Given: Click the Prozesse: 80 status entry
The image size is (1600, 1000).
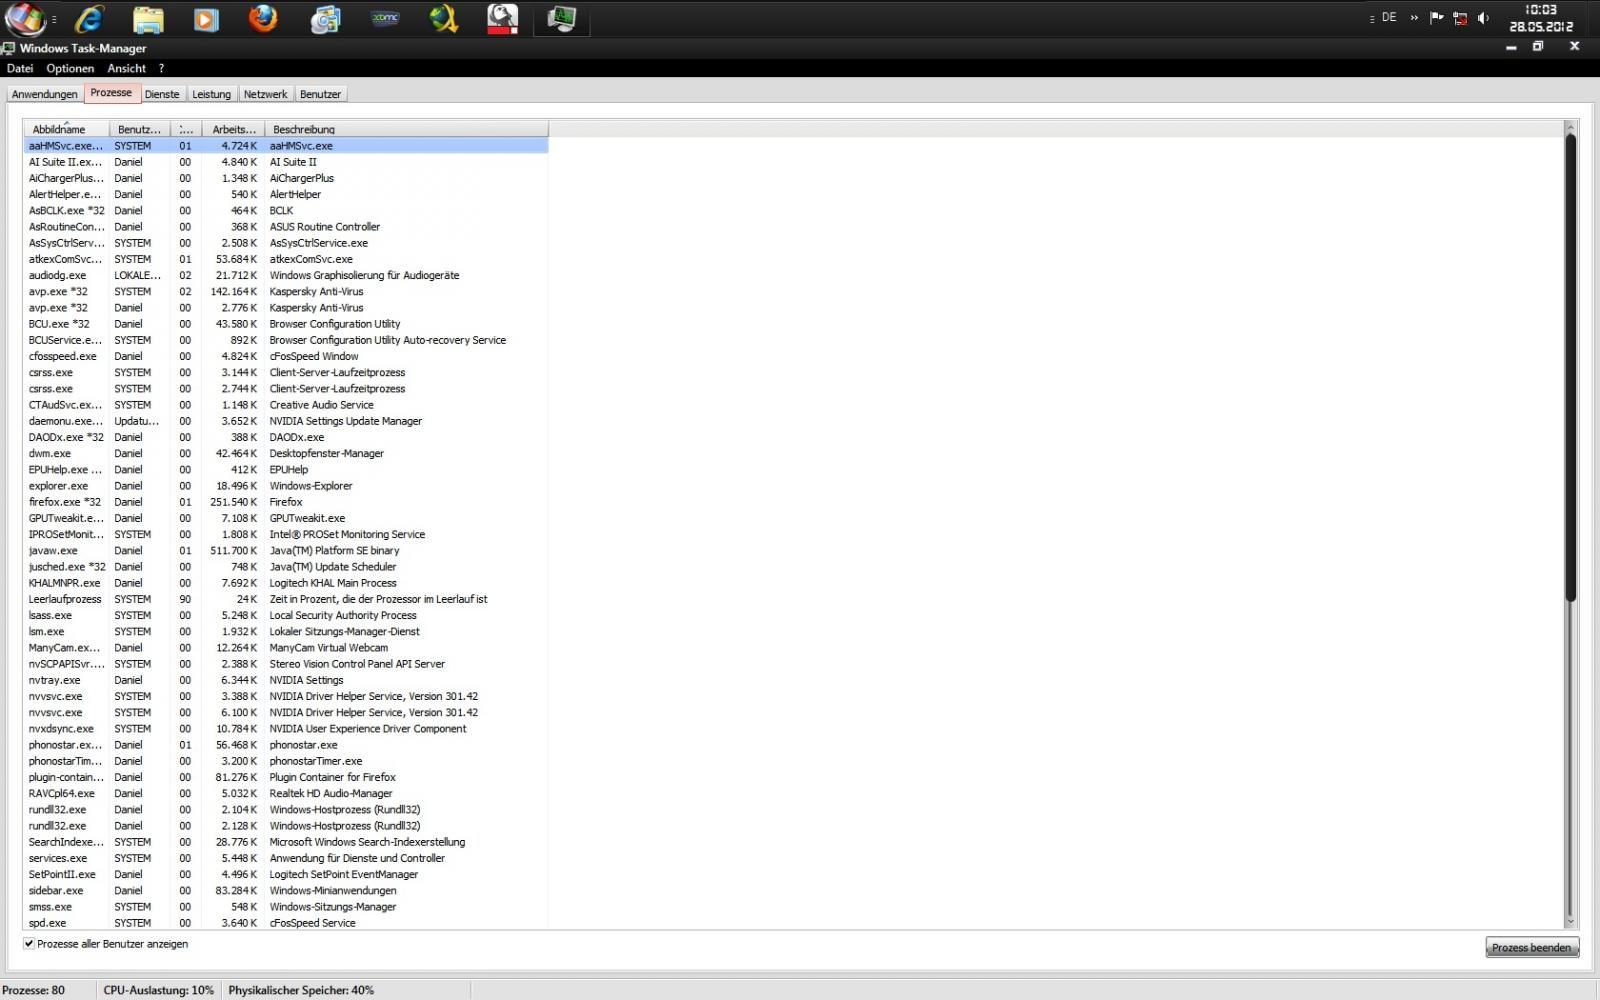Looking at the screenshot, I should click(33, 990).
